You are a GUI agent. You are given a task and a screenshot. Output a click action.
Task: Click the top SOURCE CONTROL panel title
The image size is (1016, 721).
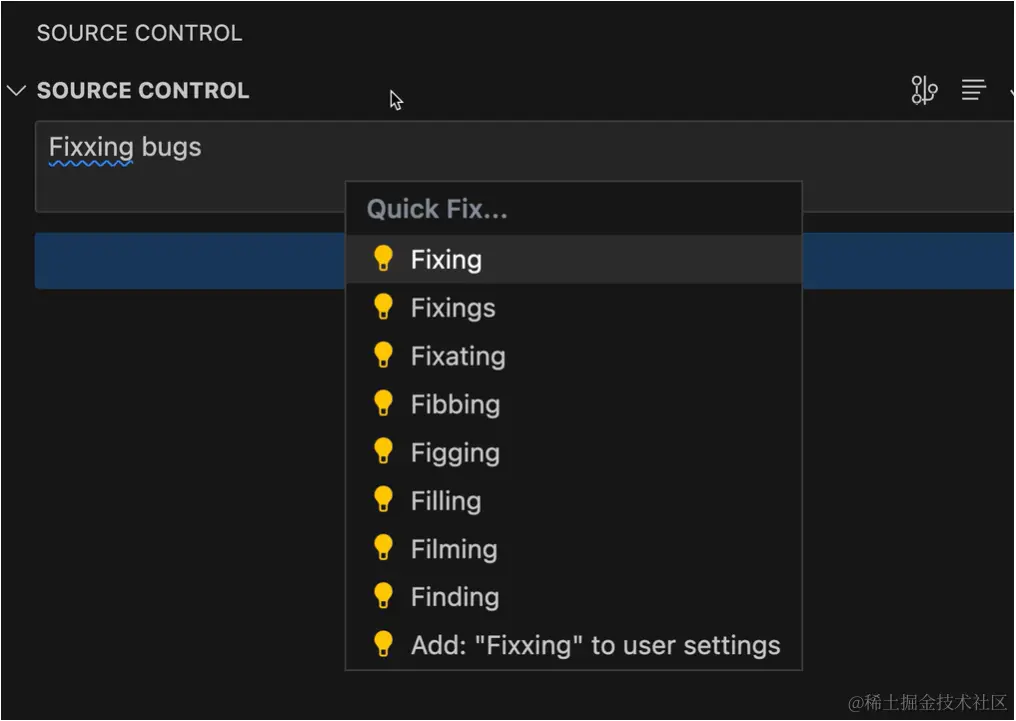(x=139, y=33)
